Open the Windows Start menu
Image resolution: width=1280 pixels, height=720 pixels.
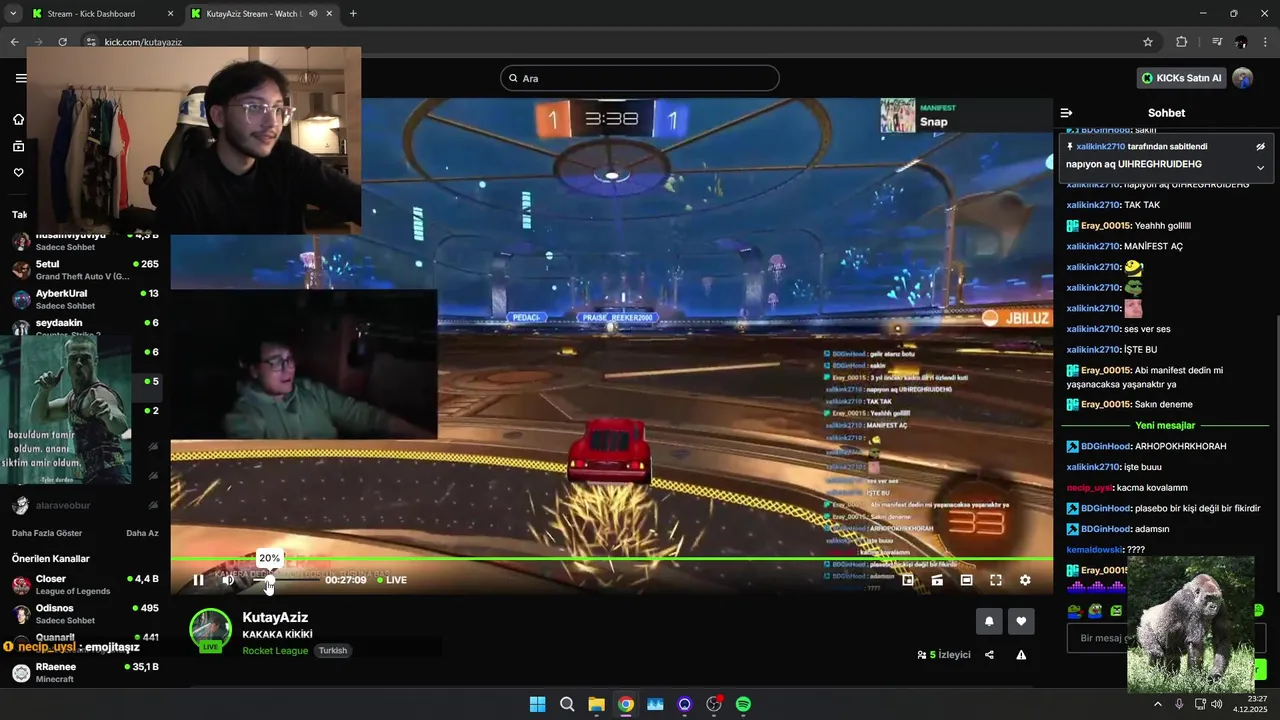pos(537,704)
